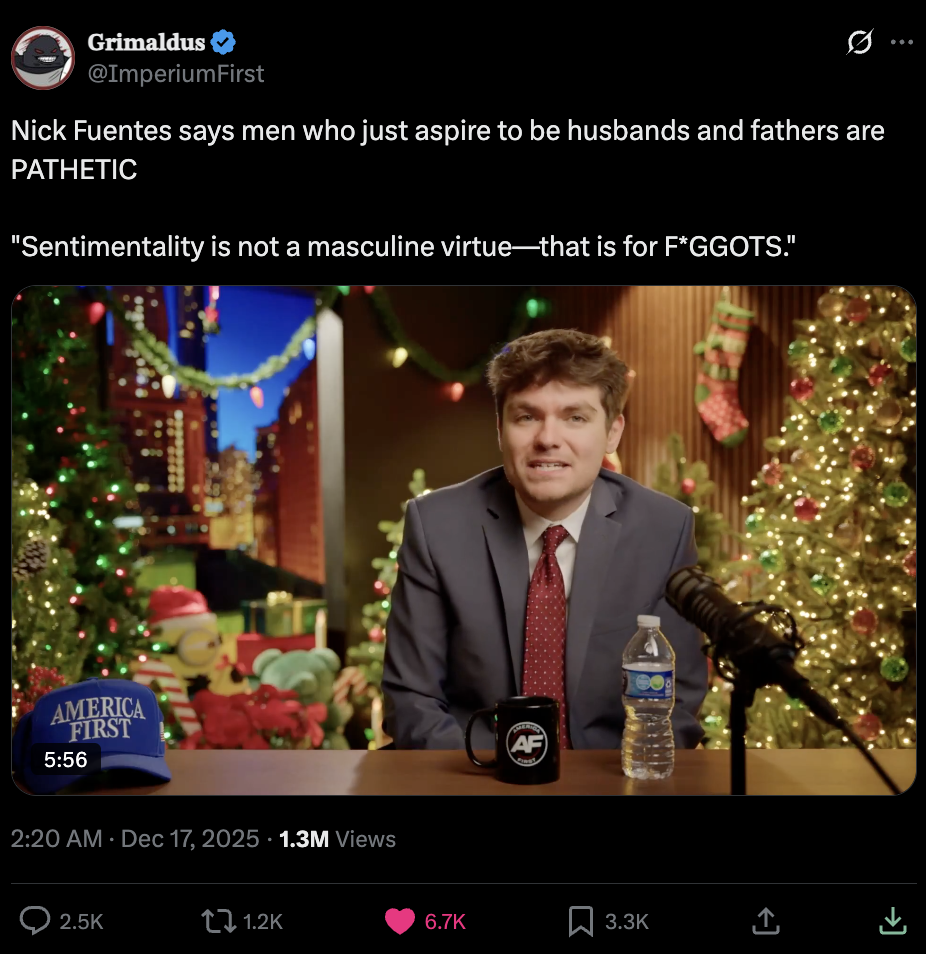
Task: Click the Grimaldus profile avatar
Action: click(x=43, y=58)
